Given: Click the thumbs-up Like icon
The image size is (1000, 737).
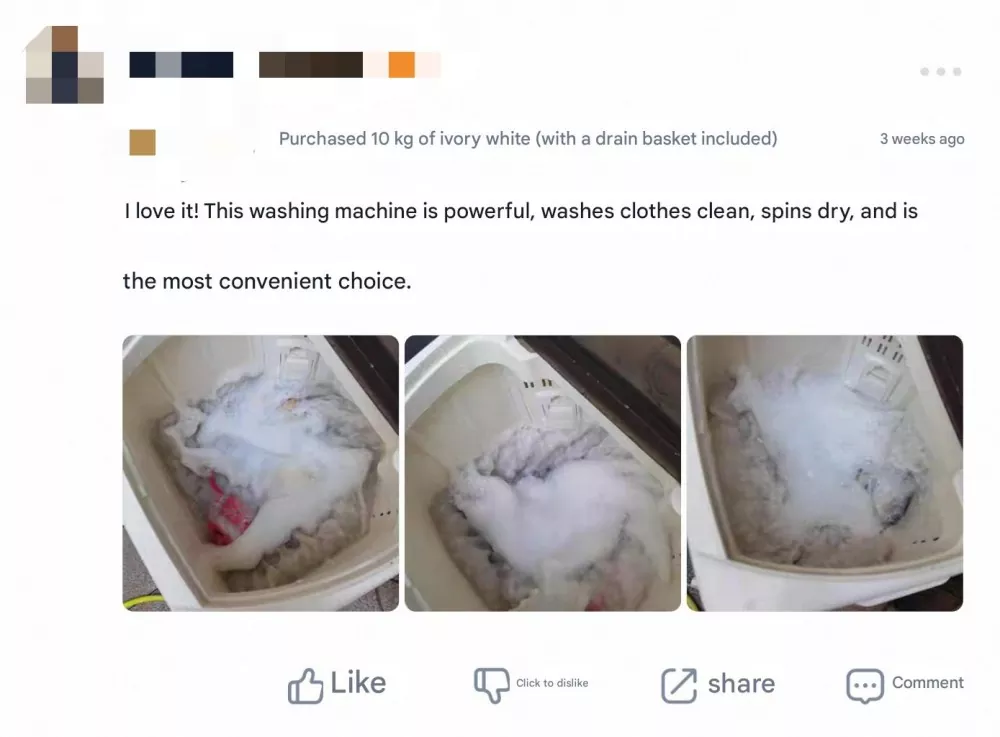Looking at the screenshot, I should (x=305, y=686).
